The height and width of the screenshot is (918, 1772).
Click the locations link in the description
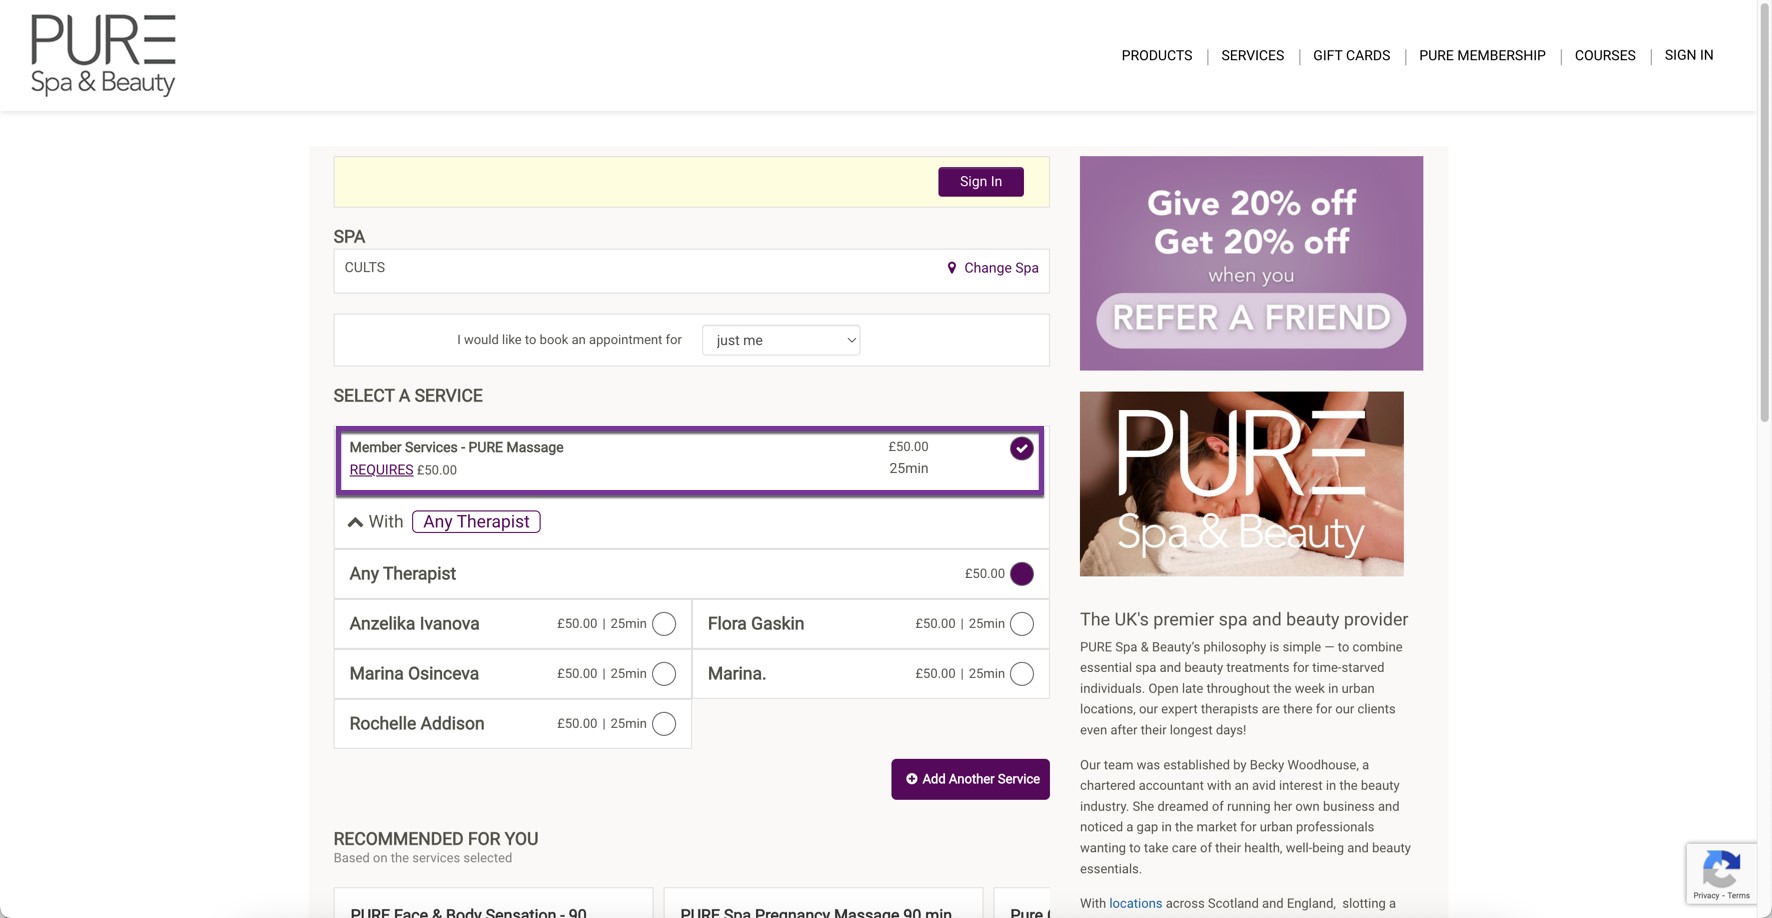coord(1135,904)
